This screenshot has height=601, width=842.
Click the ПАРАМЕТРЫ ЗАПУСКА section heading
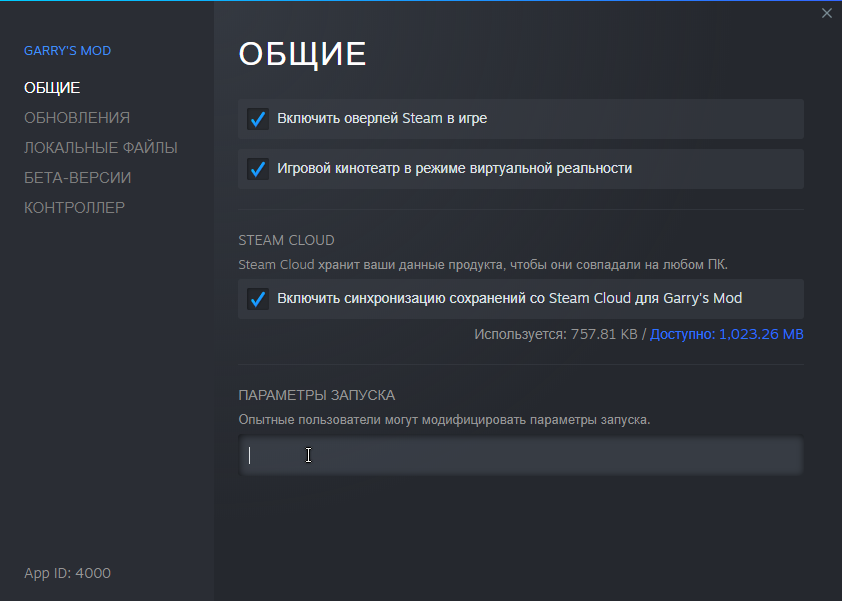pyautogui.click(x=316, y=395)
